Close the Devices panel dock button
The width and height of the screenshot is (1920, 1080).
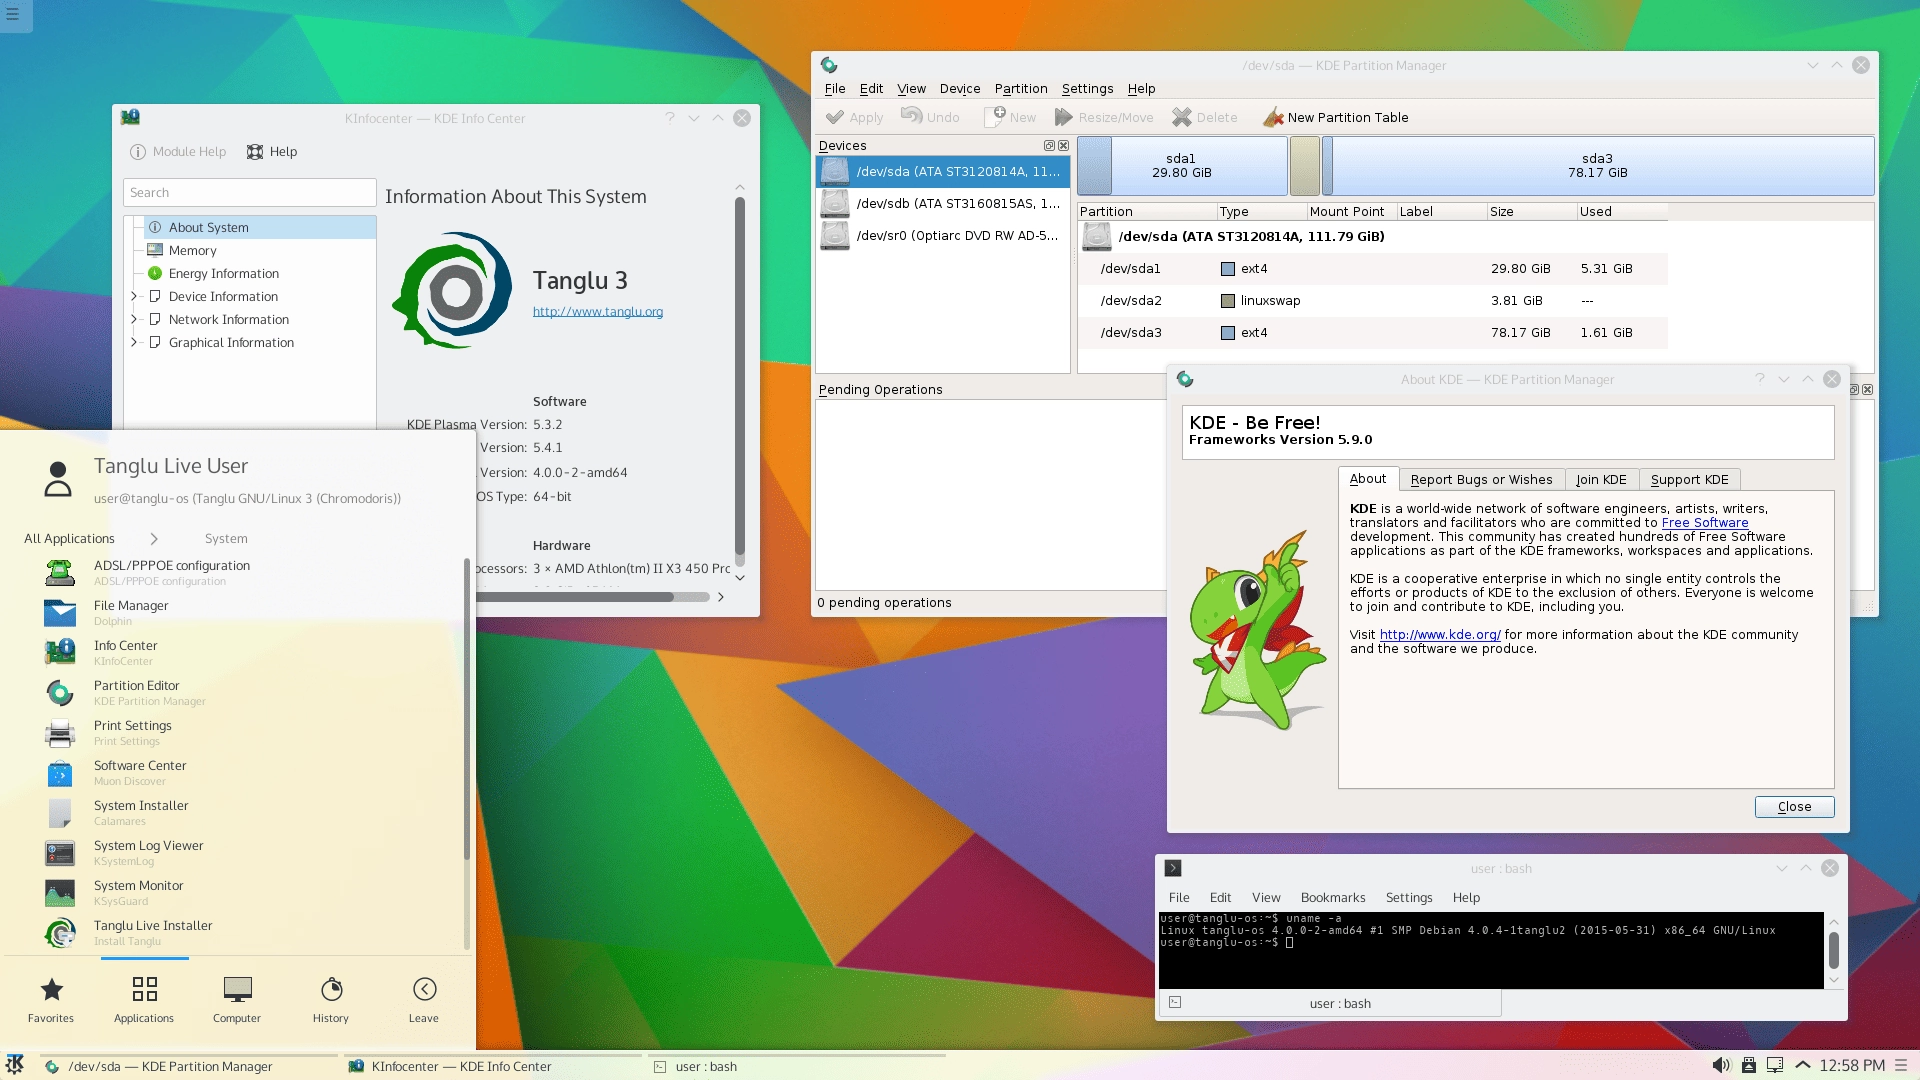1063,146
